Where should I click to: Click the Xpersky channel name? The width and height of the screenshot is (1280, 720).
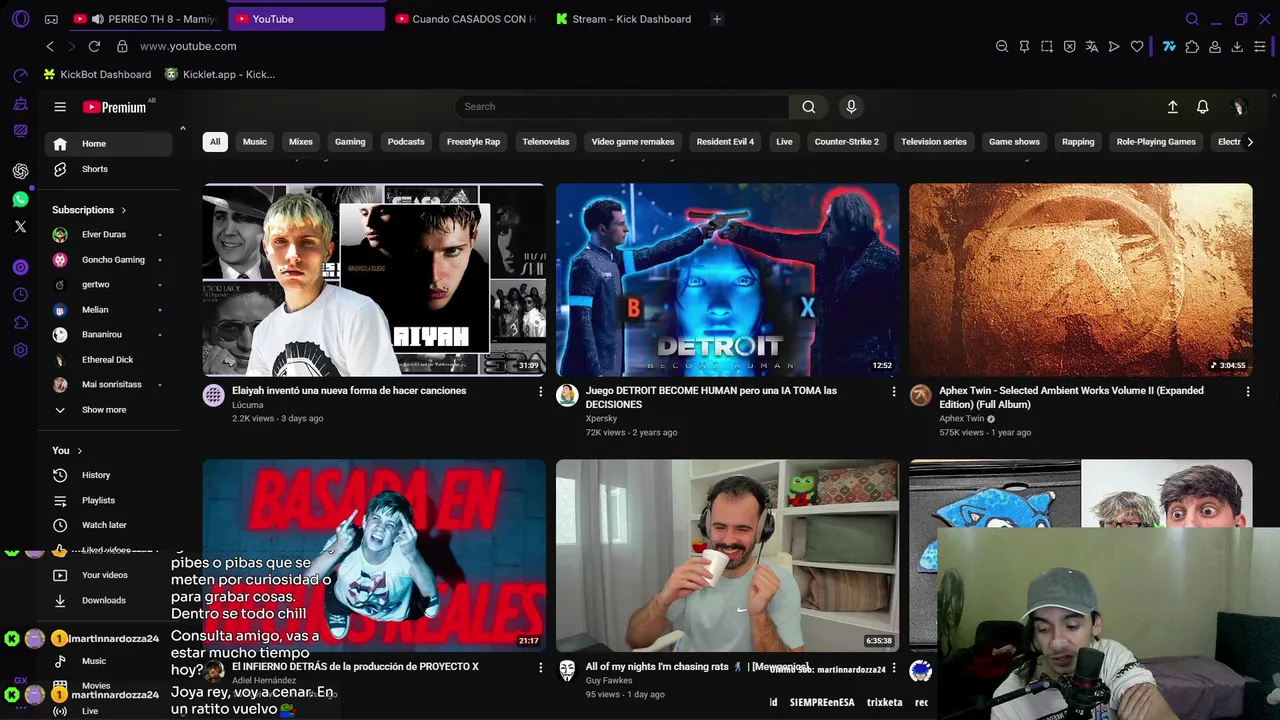pyautogui.click(x=601, y=419)
